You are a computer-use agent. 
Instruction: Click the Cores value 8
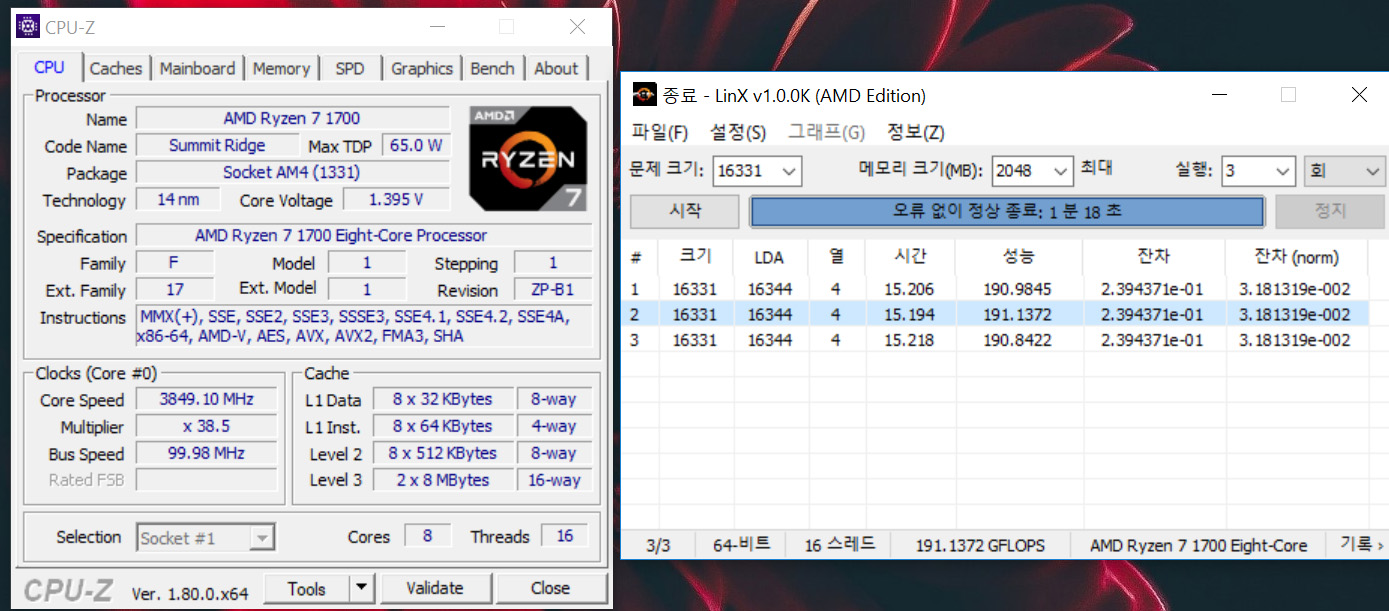pyautogui.click(x=427, y=536)
